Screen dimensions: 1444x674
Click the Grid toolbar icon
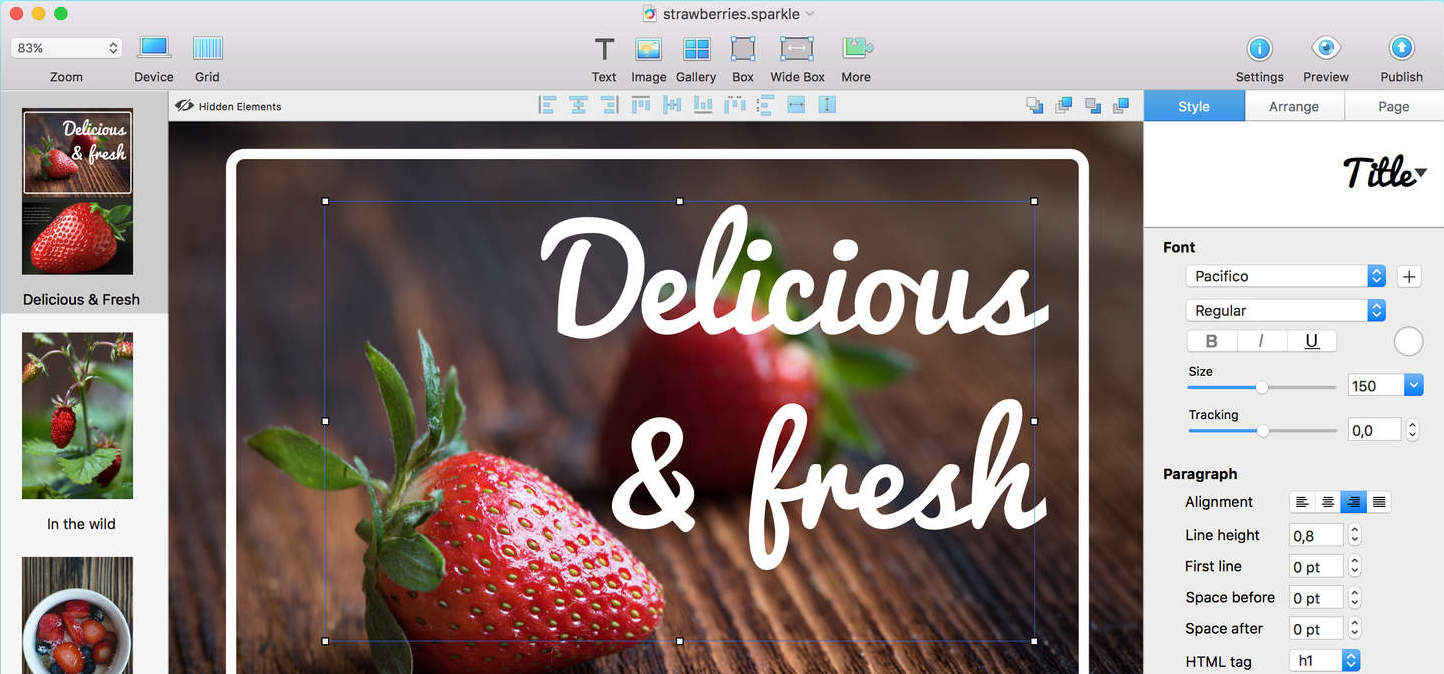tap(208, 48)
